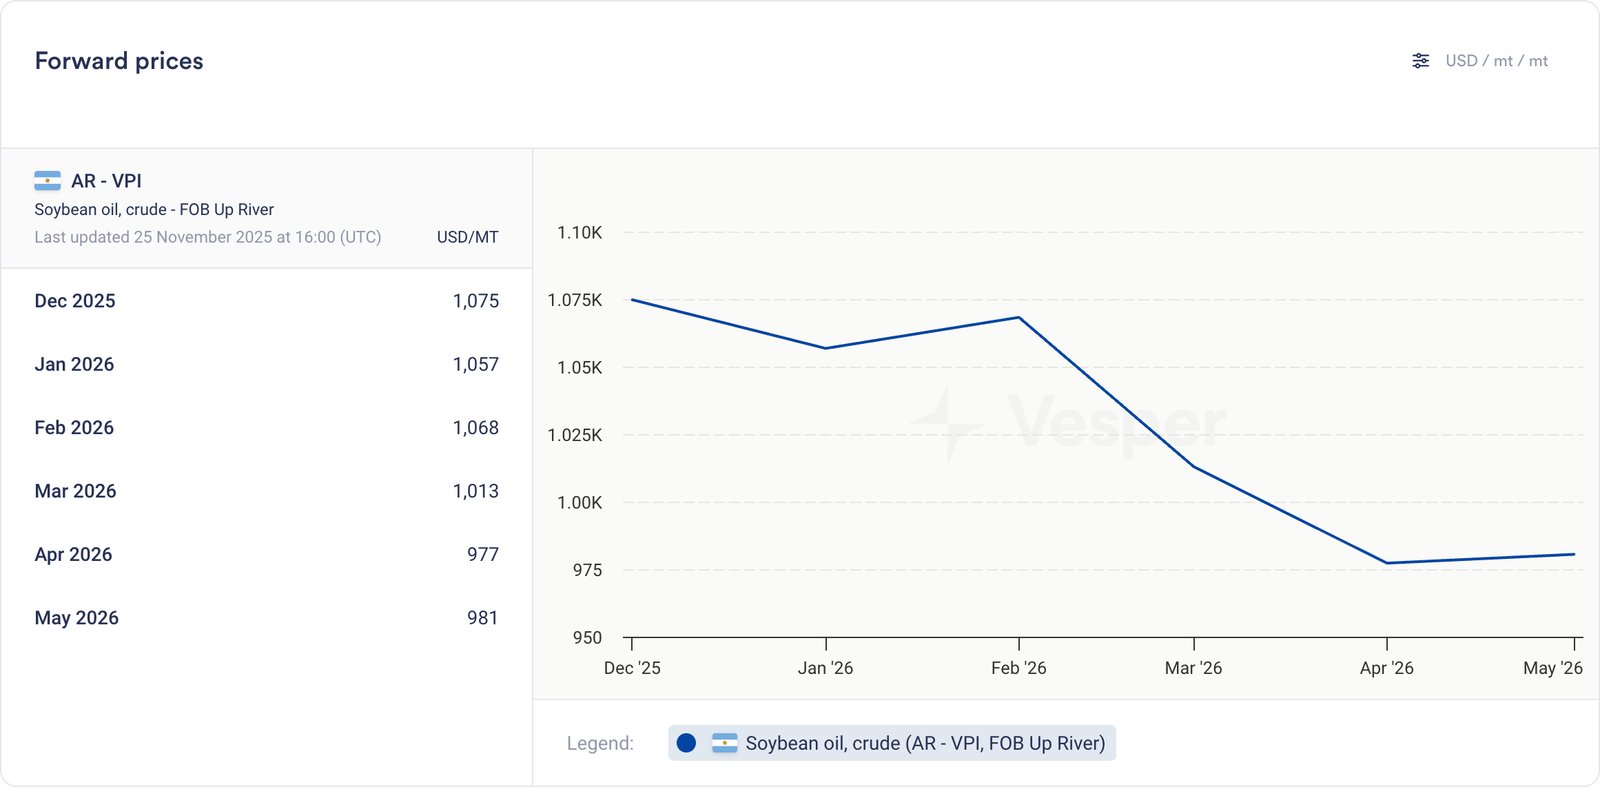Click the Mar '26 data point on line
Screen dimensions: 1600x787
pos(1193,467)
